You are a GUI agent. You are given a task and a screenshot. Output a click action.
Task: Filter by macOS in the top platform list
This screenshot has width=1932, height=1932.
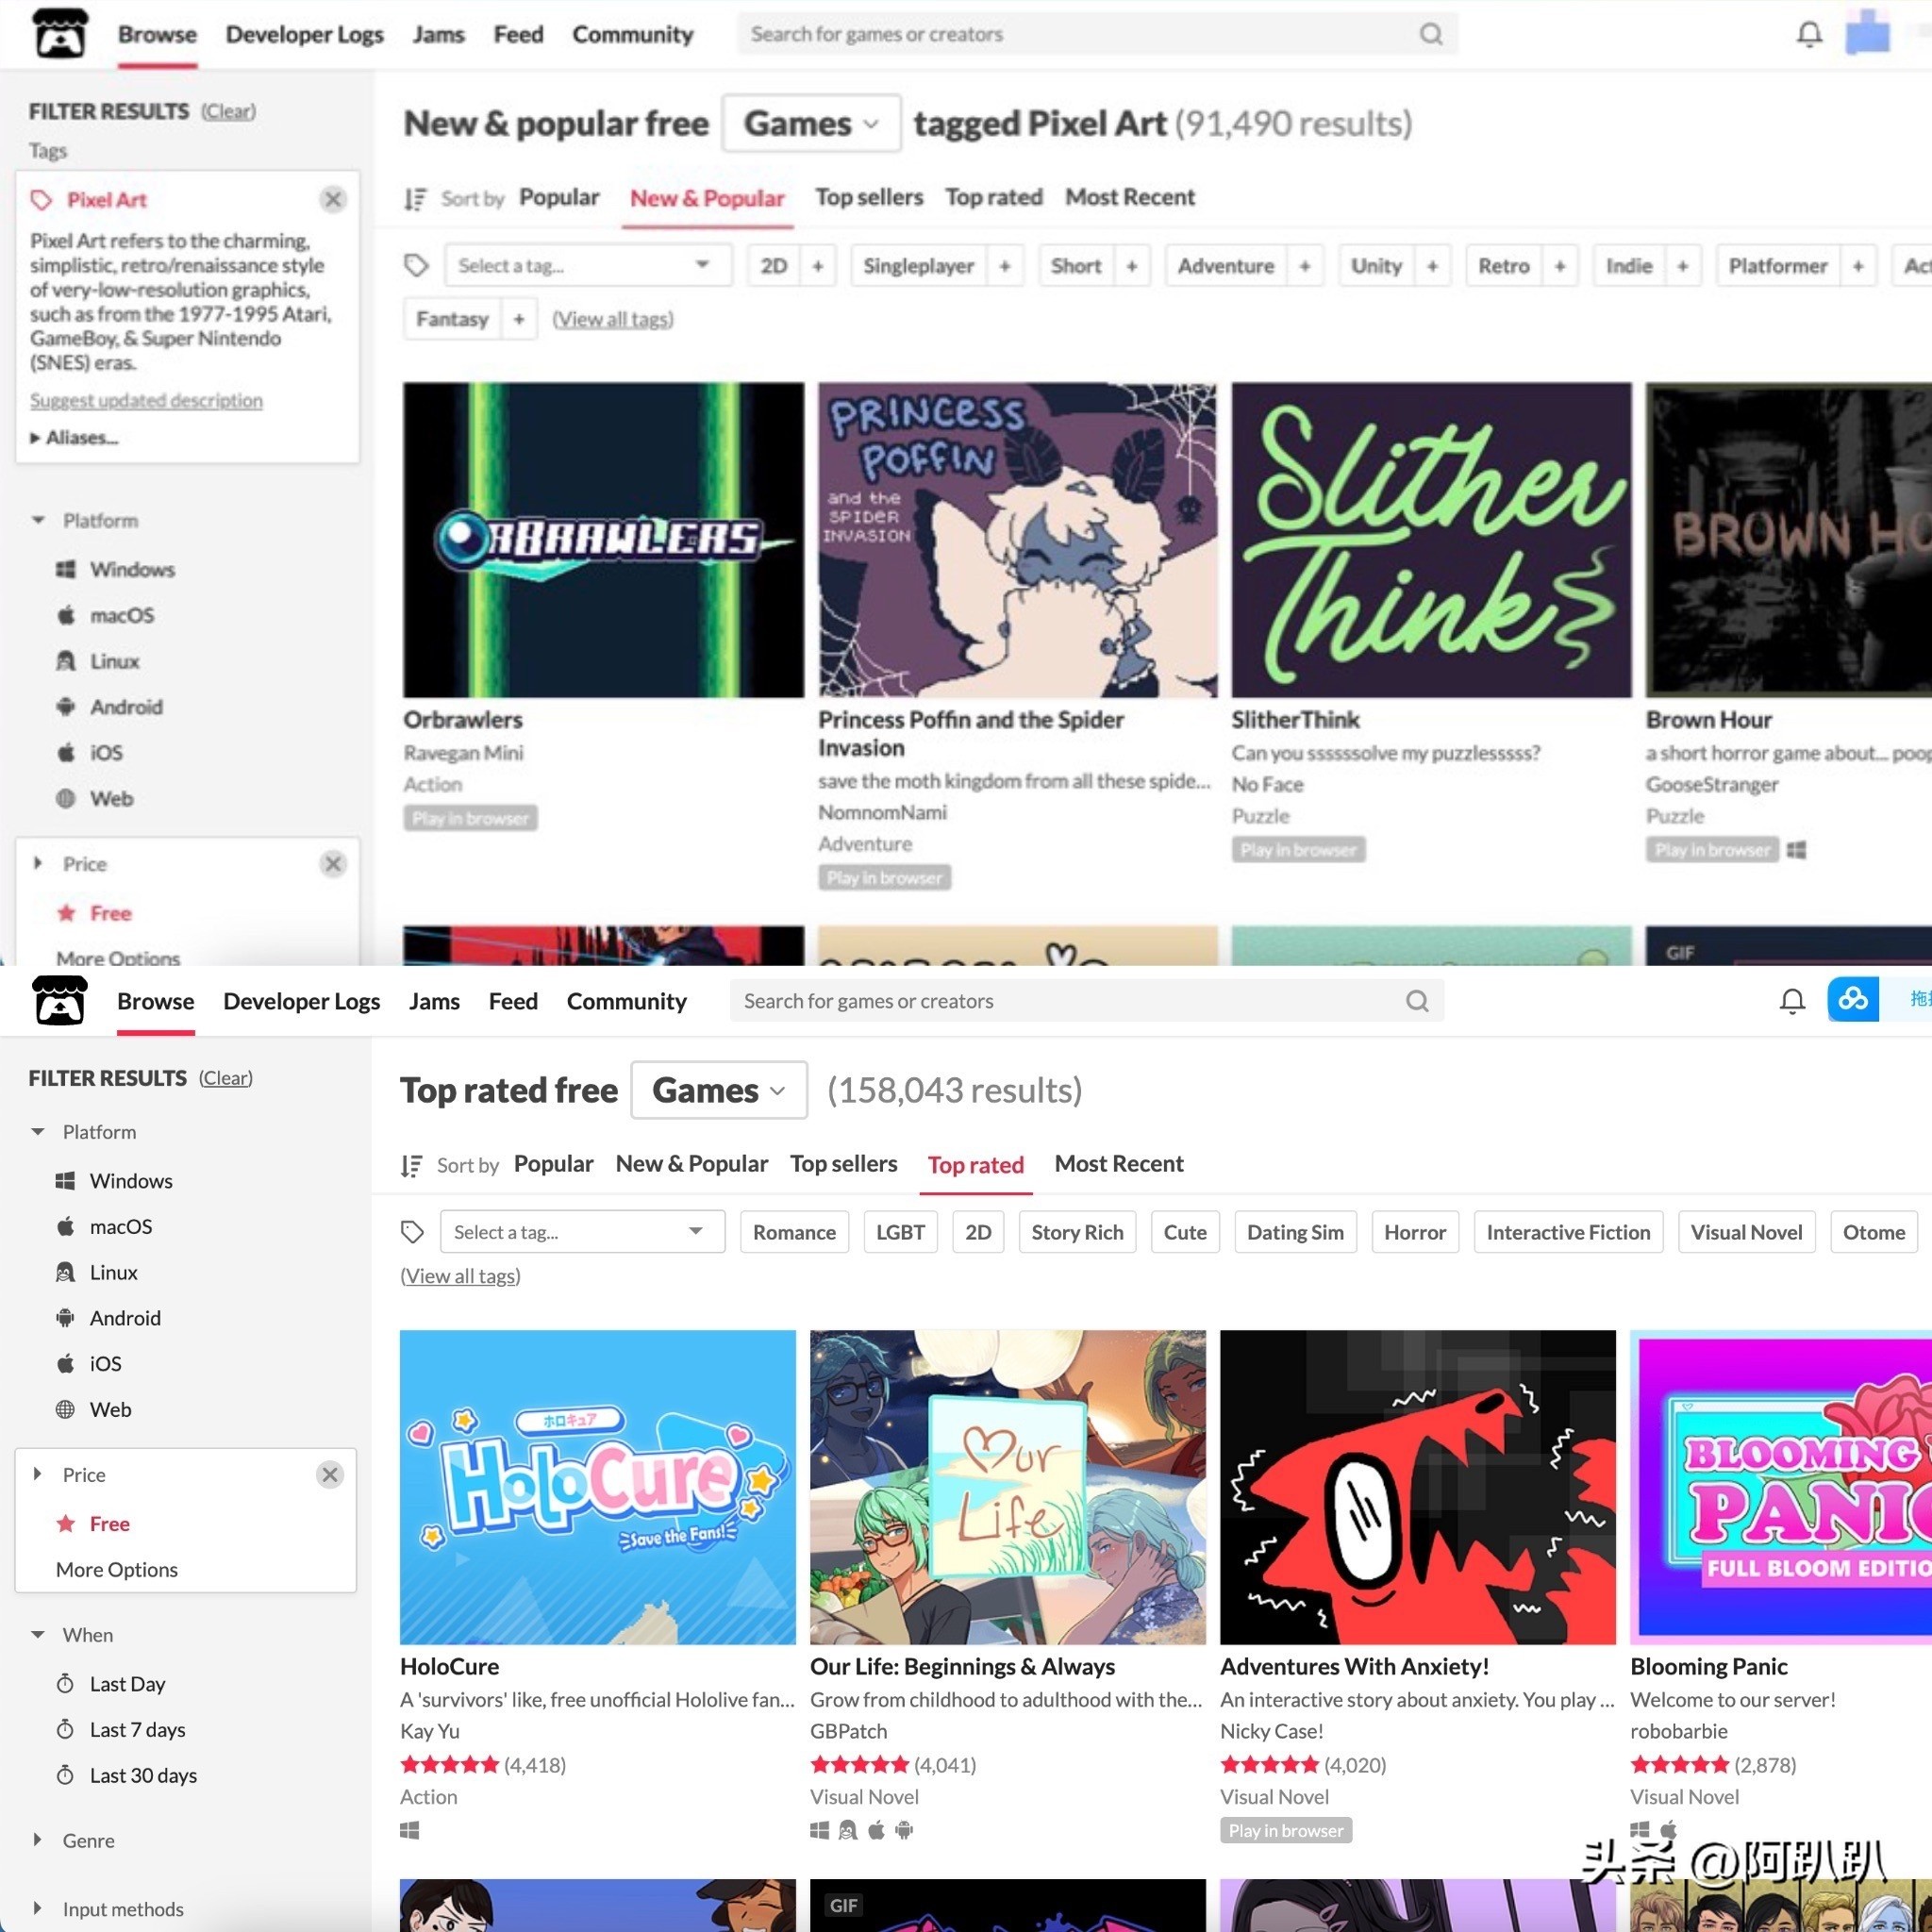[106, 615]
